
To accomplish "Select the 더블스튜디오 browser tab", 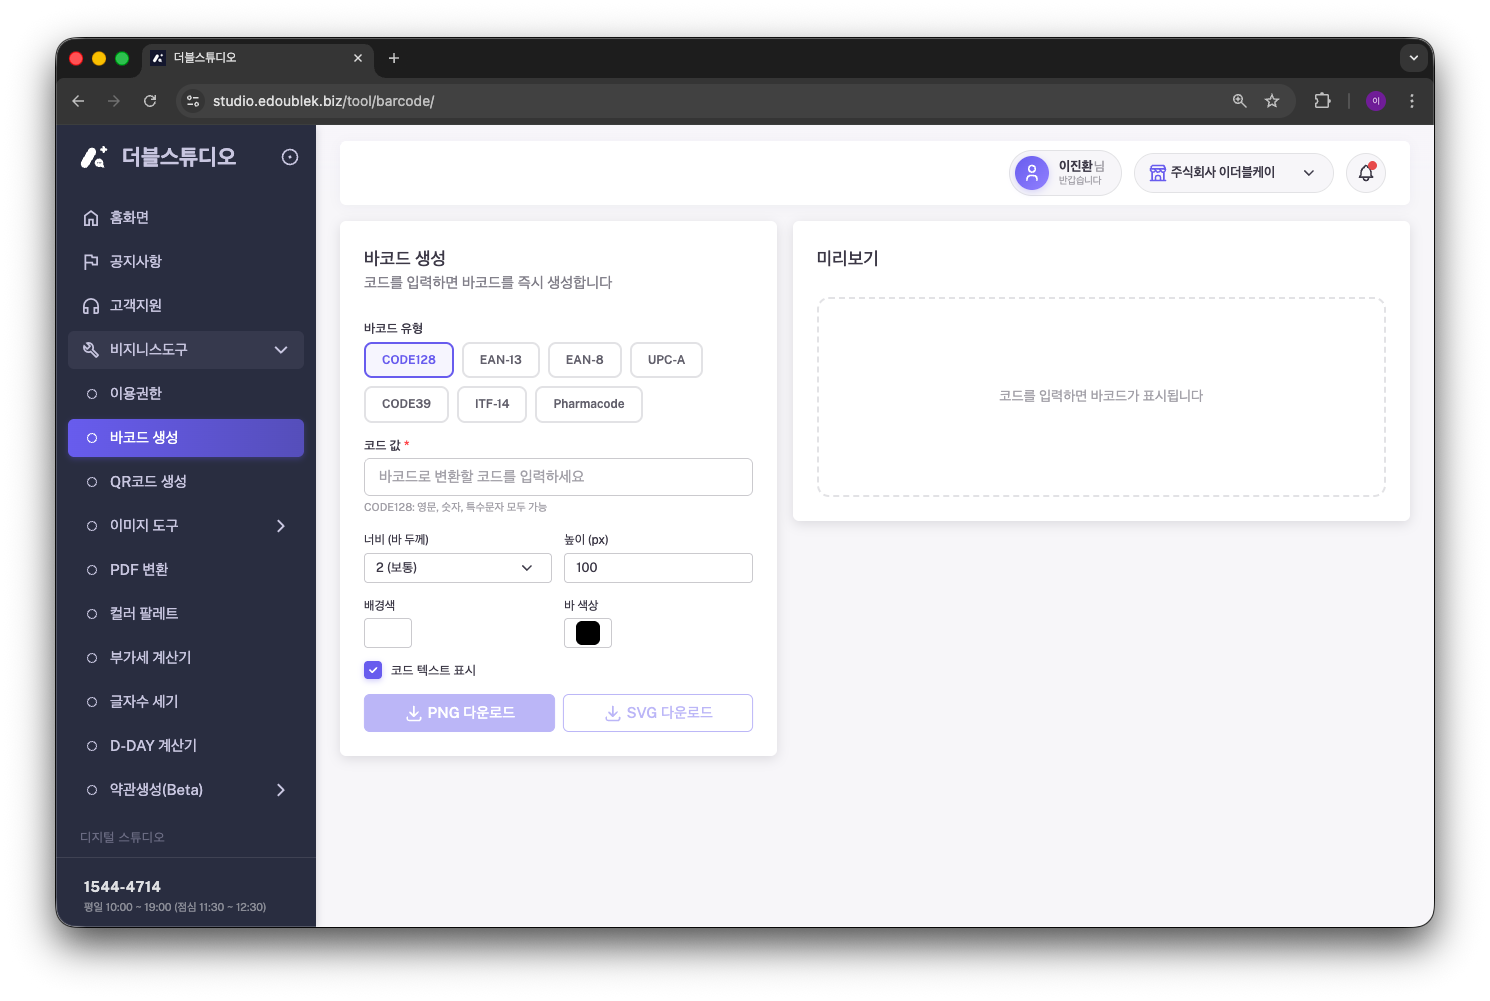I will click(258, 58).
